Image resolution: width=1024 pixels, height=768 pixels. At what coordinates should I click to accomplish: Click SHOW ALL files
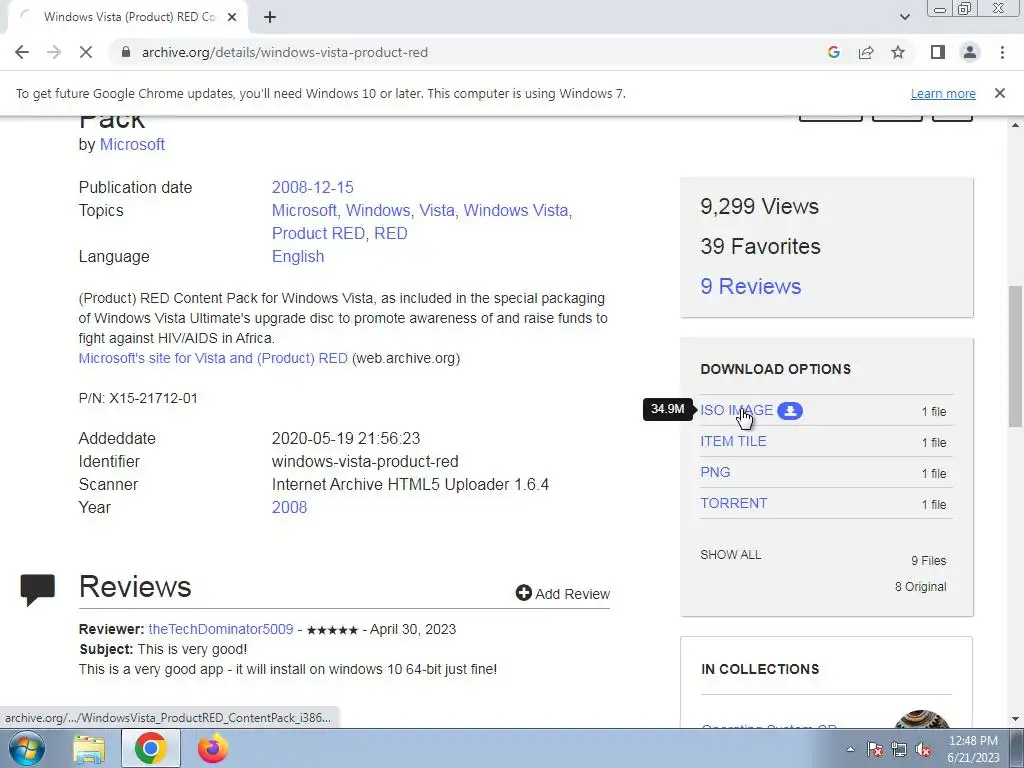[730, 554]
